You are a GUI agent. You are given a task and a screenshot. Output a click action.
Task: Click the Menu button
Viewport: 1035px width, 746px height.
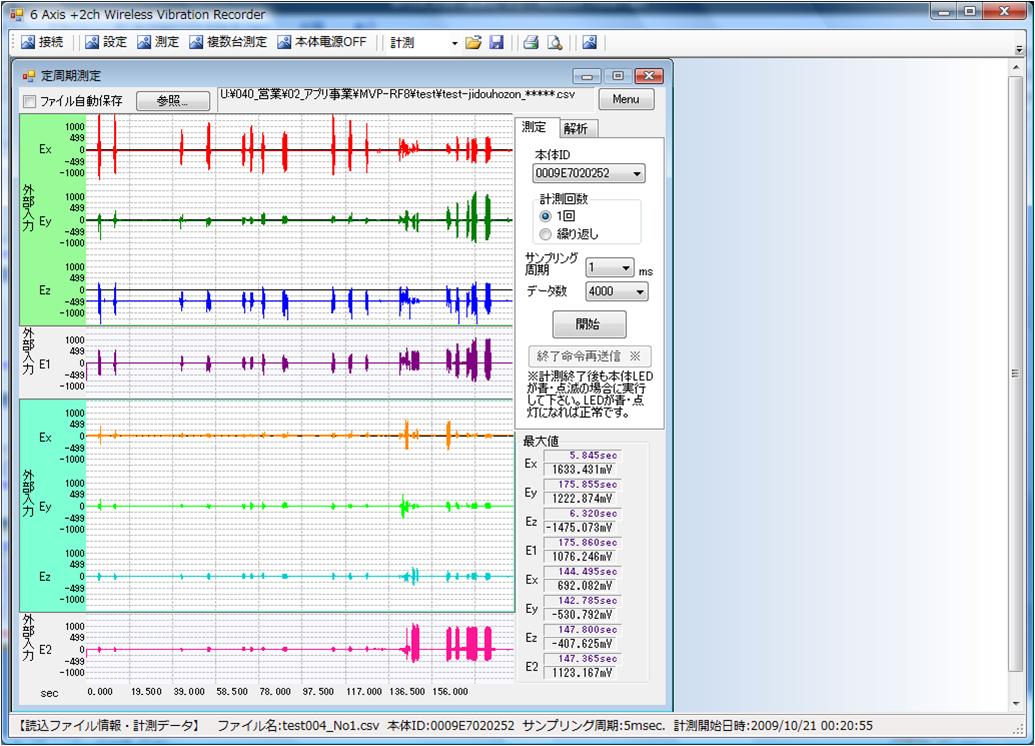(626, 99)
